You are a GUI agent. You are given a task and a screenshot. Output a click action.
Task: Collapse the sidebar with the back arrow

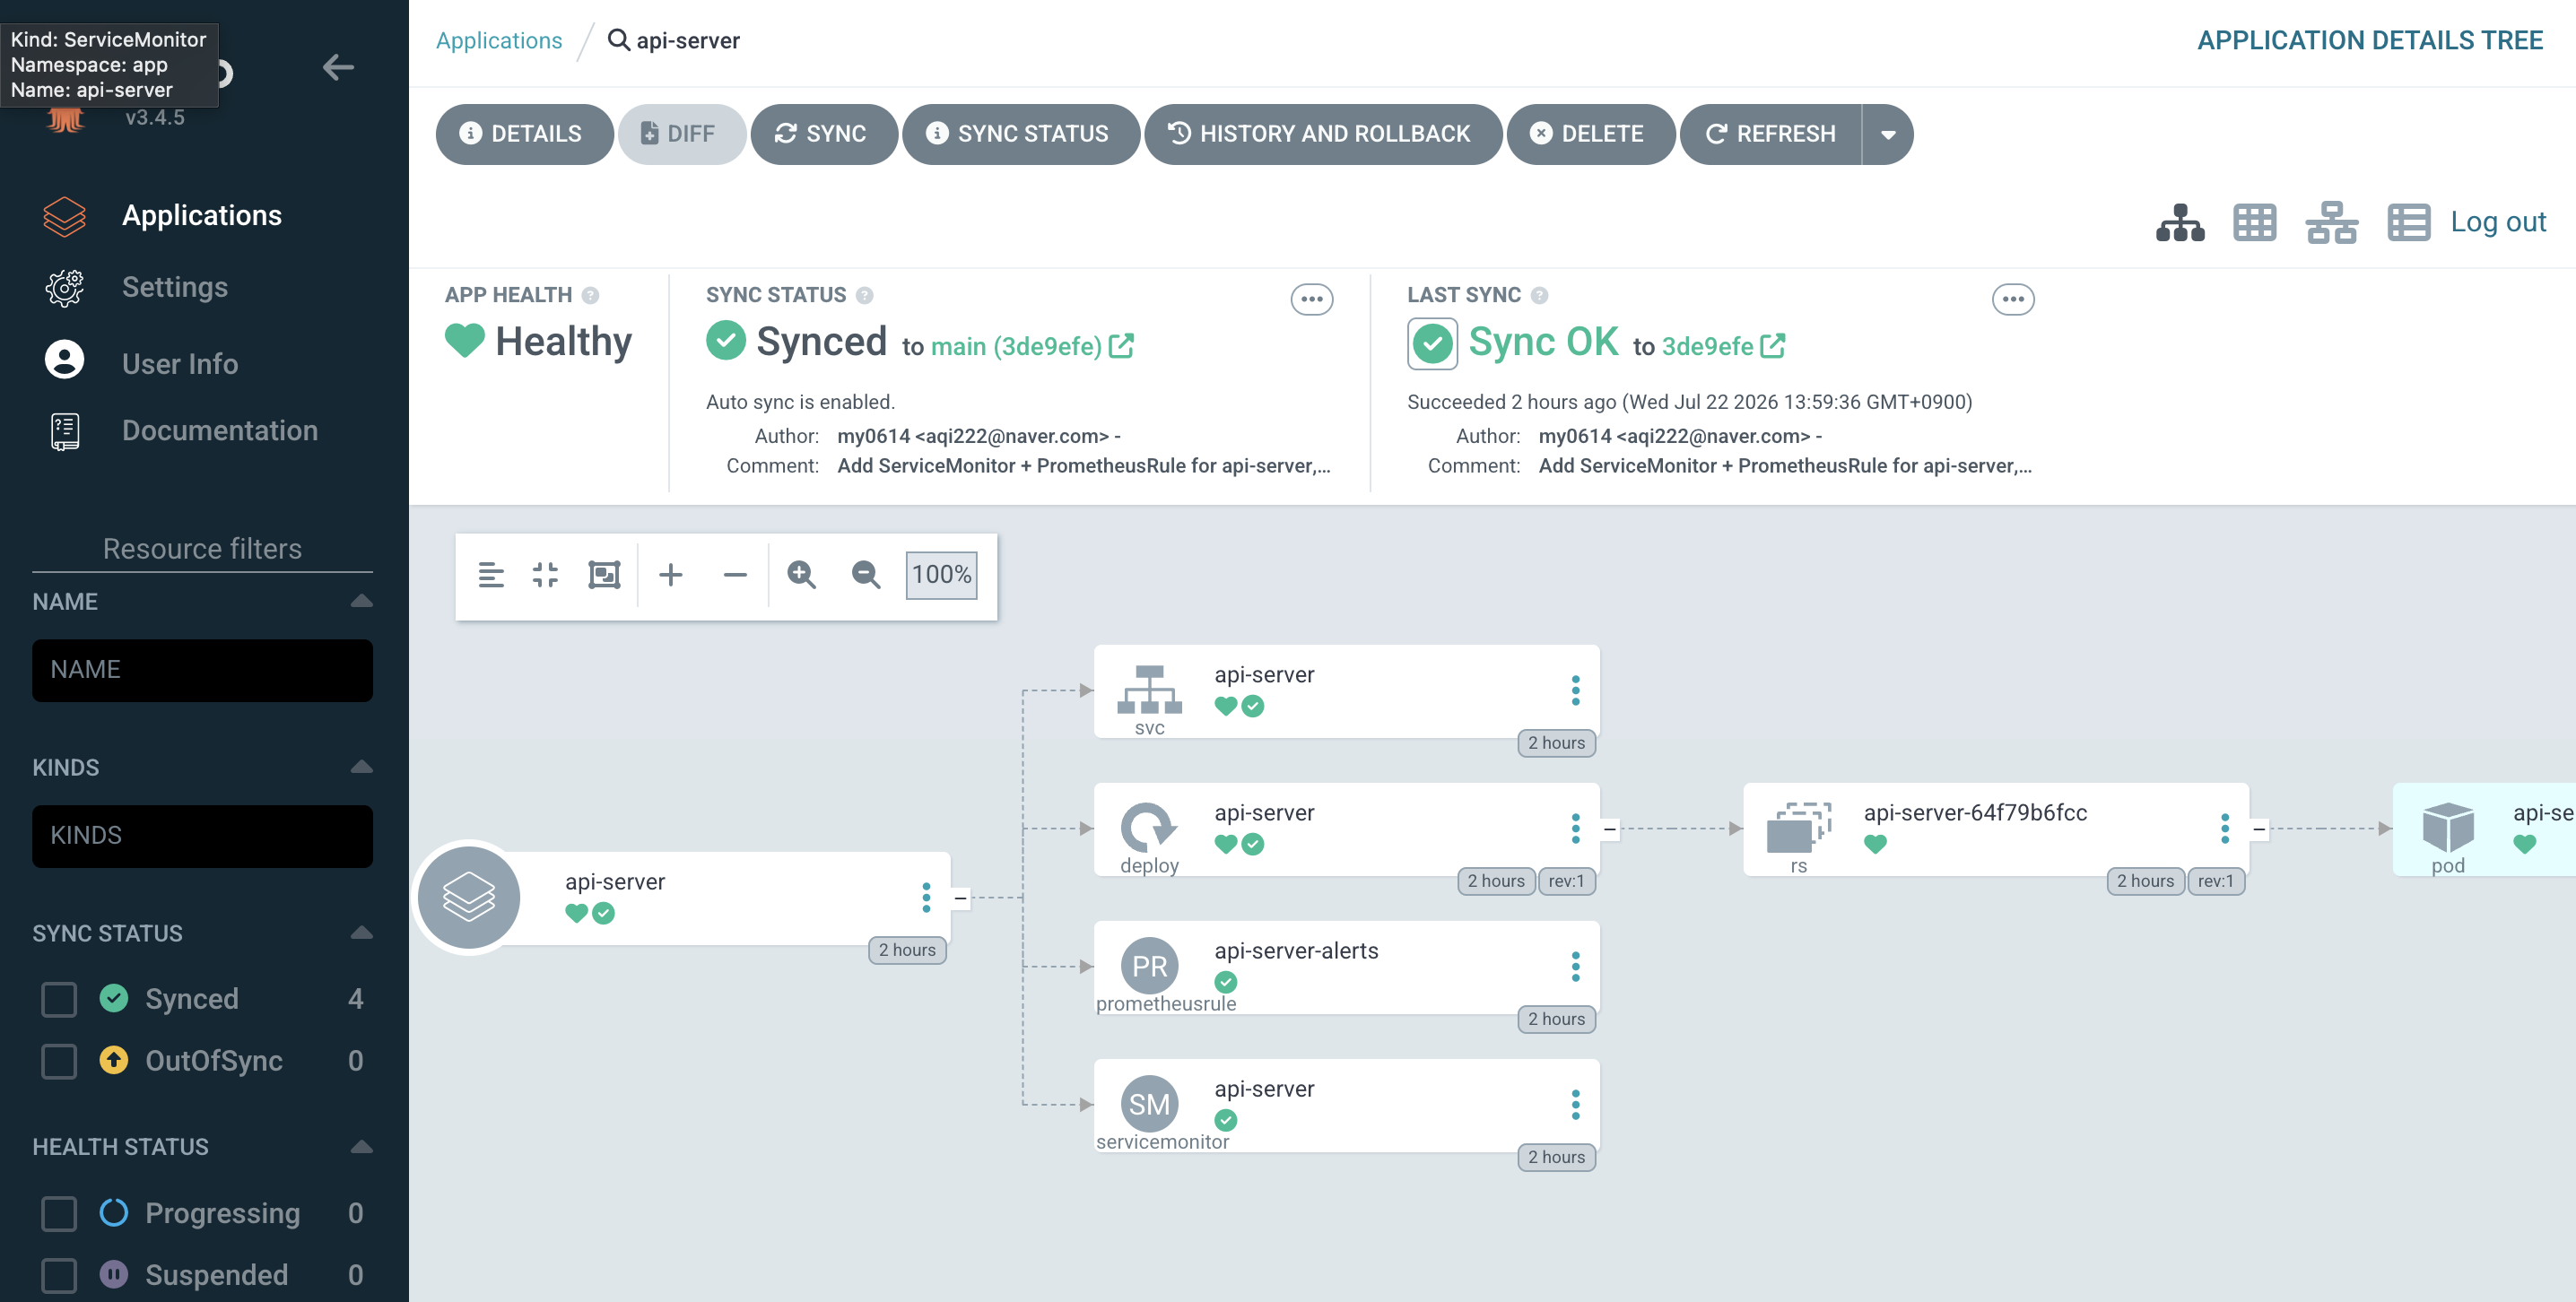pyautogui.click(x=338, y=67)
